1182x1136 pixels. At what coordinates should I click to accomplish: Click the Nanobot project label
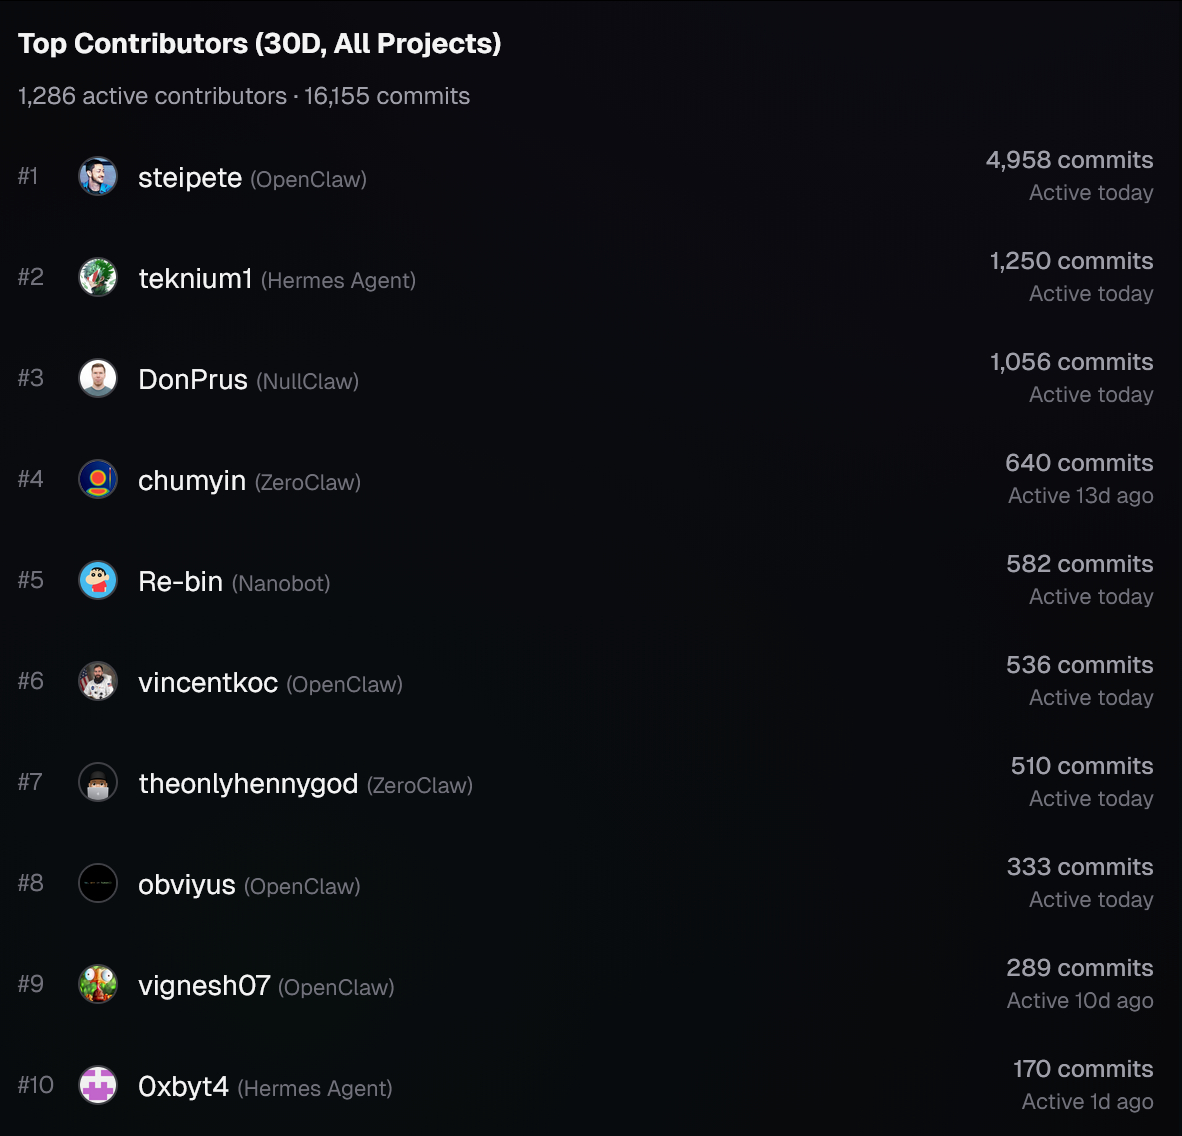(281, 583)
